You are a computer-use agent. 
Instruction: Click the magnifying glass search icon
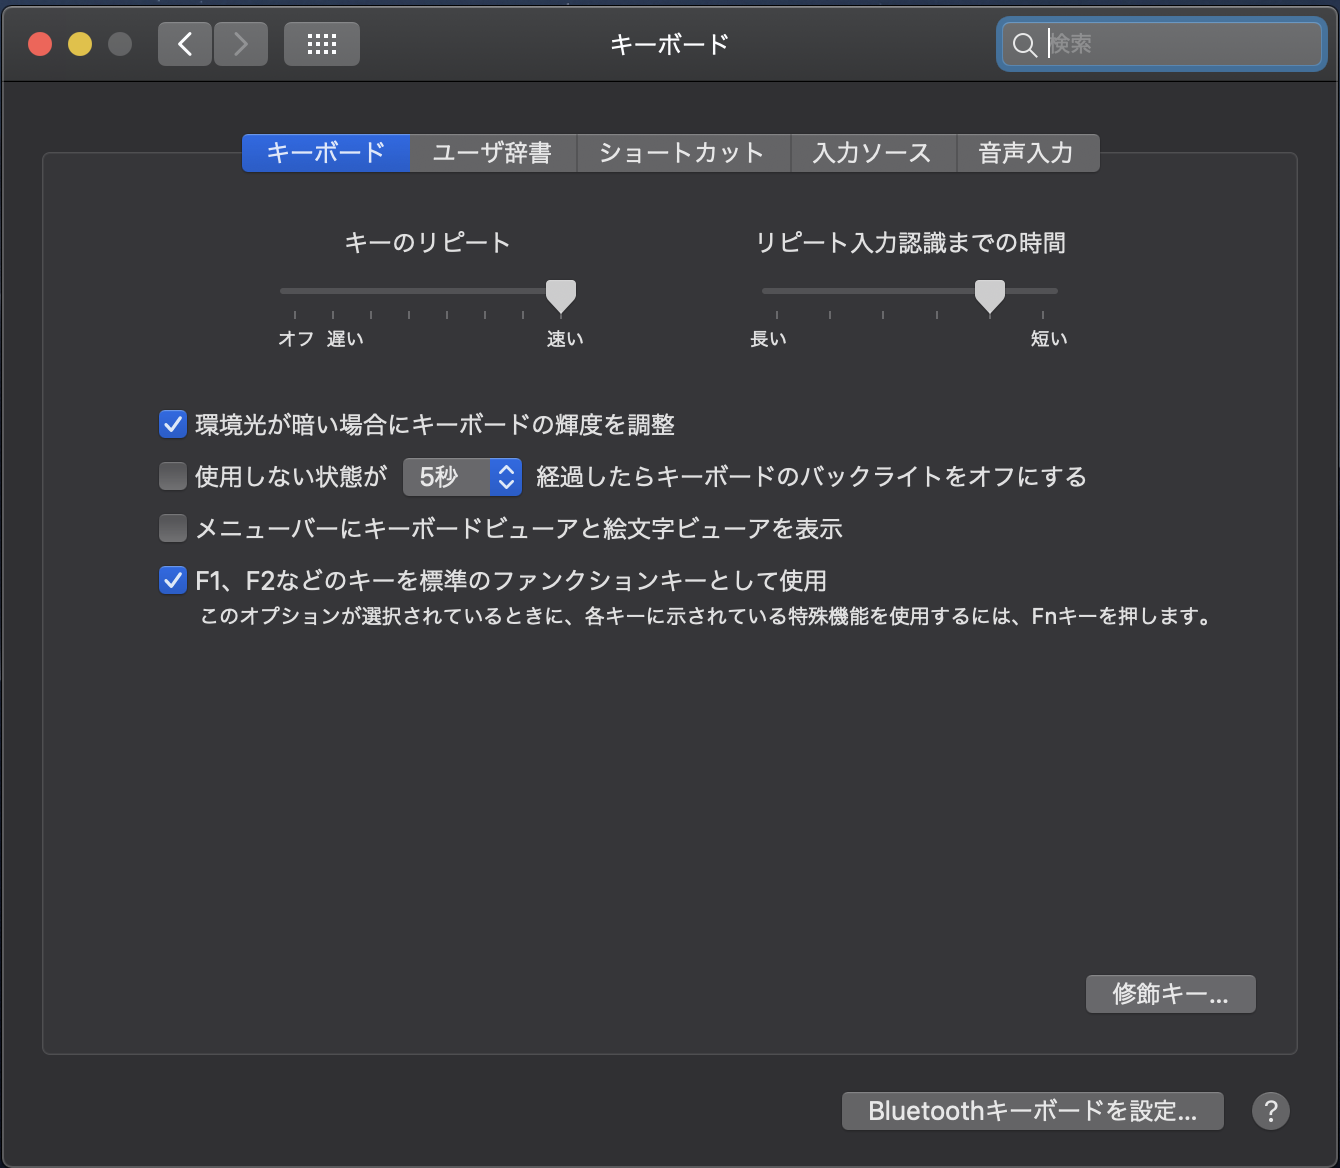click(x=1025, y=45)
